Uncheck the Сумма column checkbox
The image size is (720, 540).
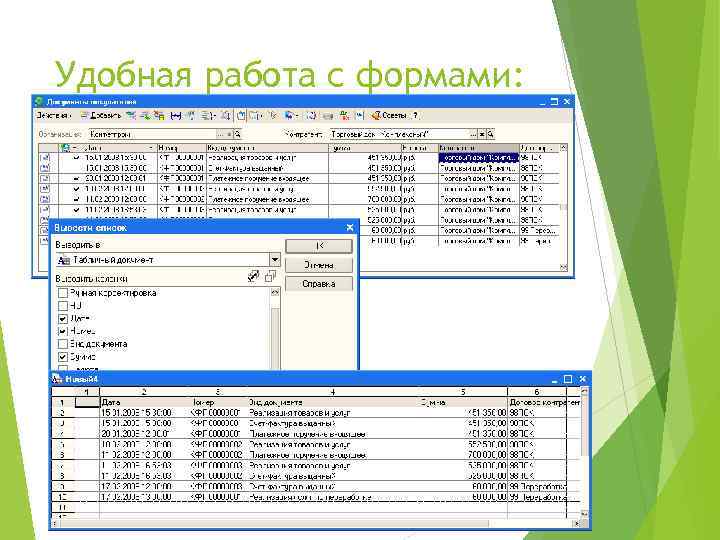(x=63, y=357)
